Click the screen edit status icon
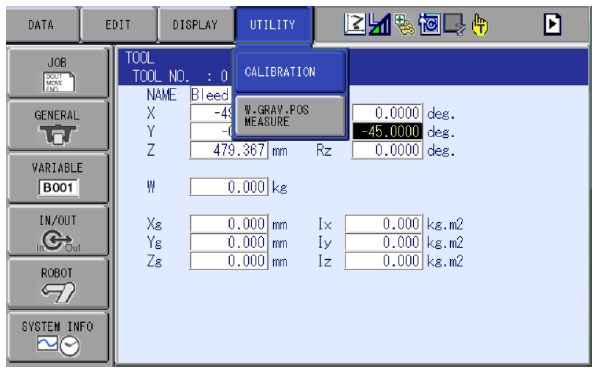 click(455, 24)
